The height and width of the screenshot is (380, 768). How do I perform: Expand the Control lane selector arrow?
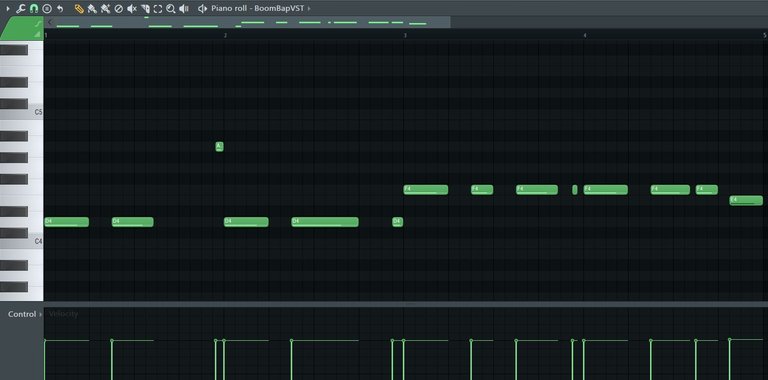(x=40, y=314)
